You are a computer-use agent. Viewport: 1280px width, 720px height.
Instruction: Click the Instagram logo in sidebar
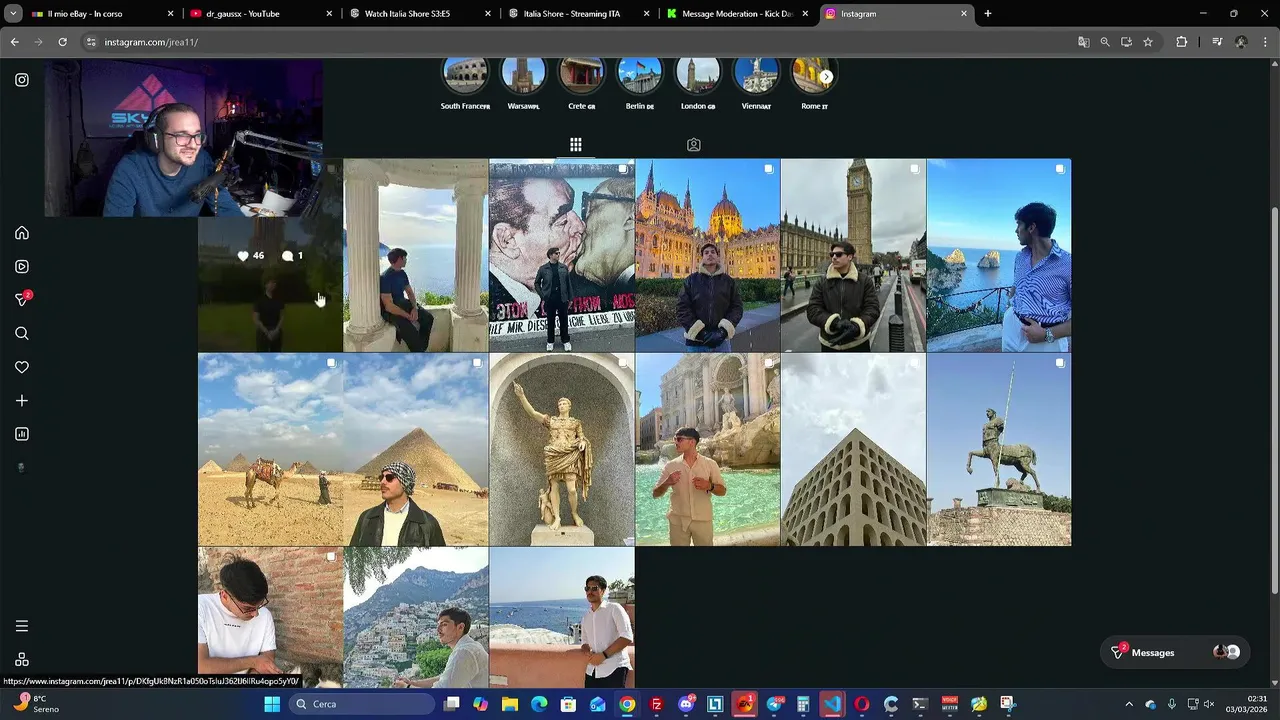click(22, 80)
